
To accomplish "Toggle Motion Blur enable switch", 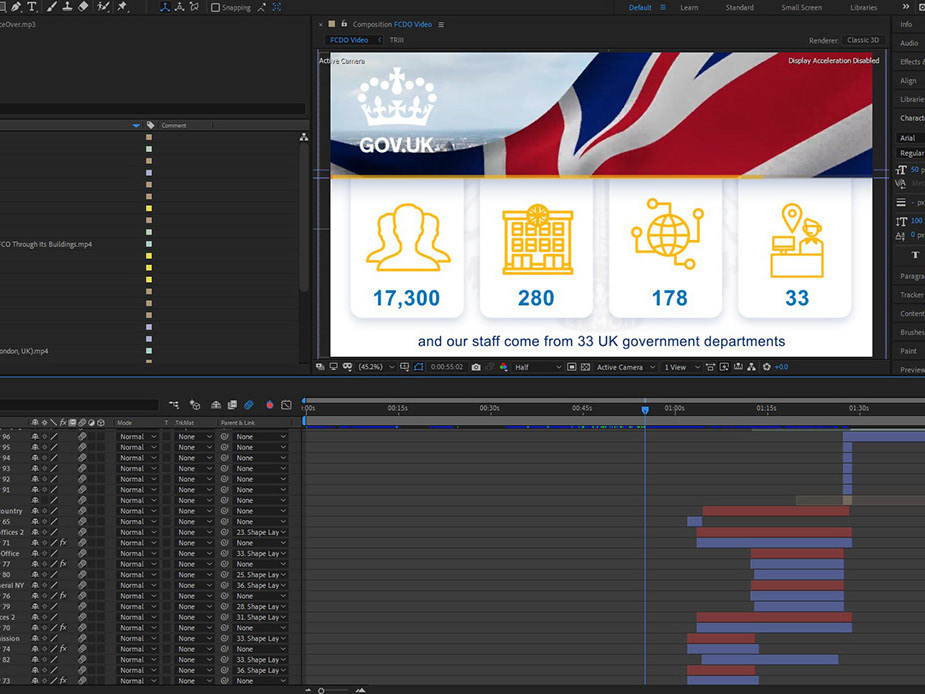I will click(x=249, y=405).
